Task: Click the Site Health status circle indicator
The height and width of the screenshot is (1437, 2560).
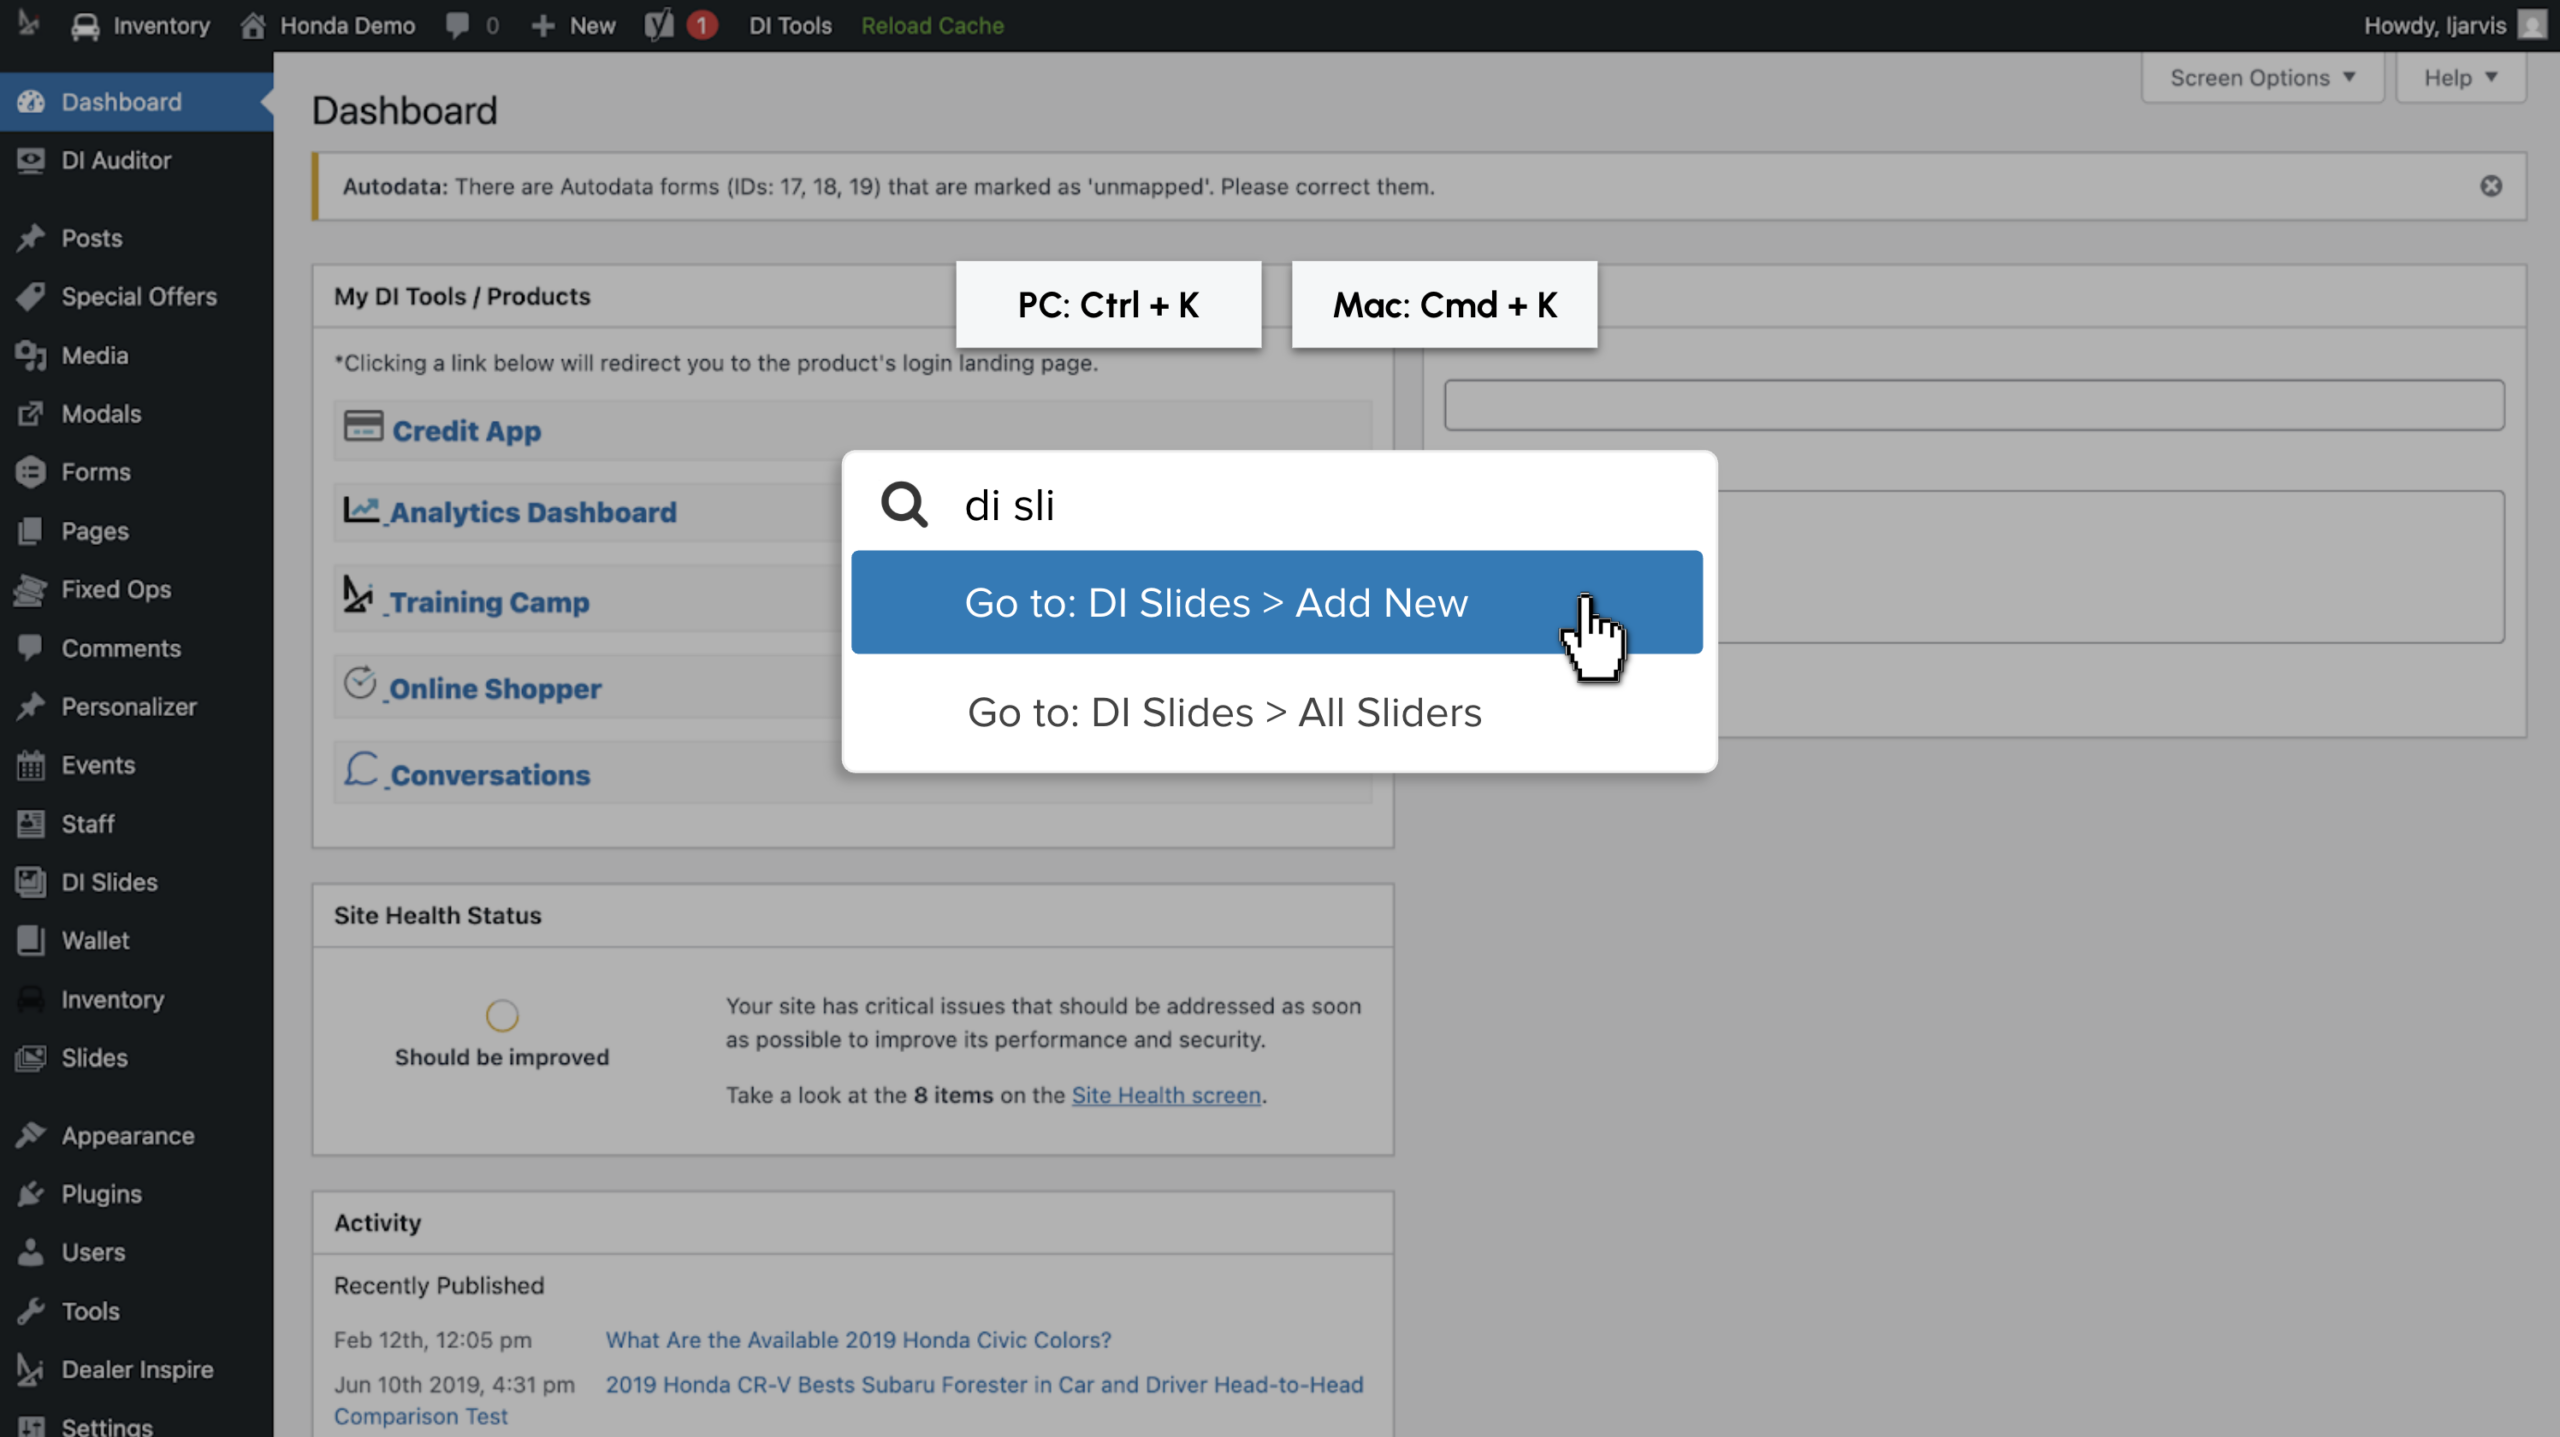Action: click(x=502, y=1015)
